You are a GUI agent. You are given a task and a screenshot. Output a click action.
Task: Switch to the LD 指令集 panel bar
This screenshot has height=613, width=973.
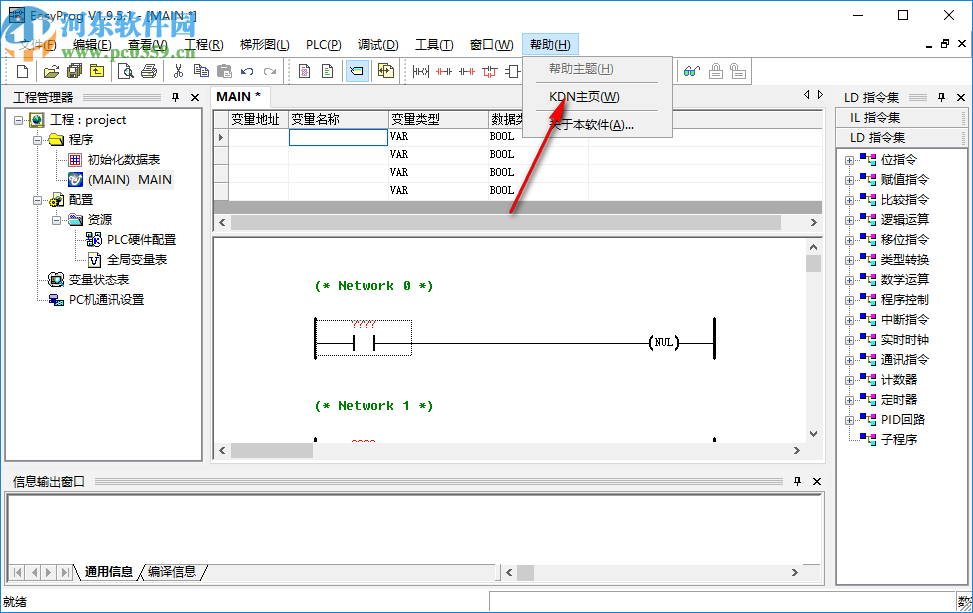(900, 138)
